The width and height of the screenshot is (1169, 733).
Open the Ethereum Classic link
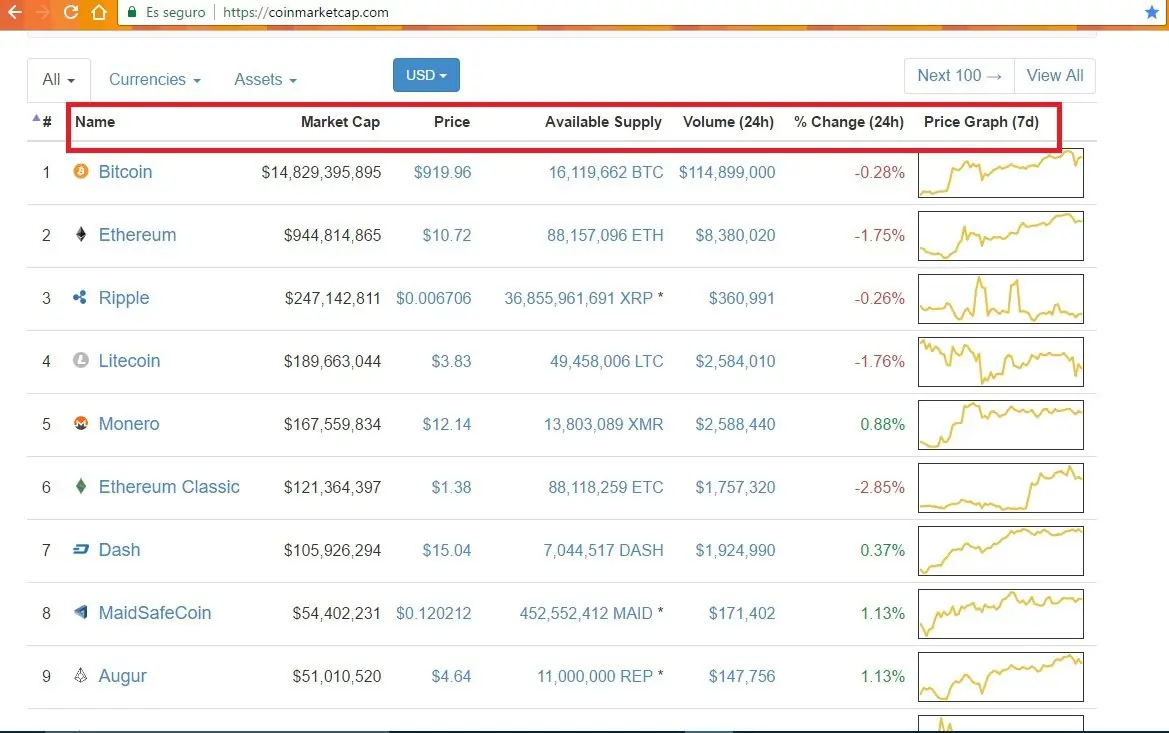(x=169, y=486)
